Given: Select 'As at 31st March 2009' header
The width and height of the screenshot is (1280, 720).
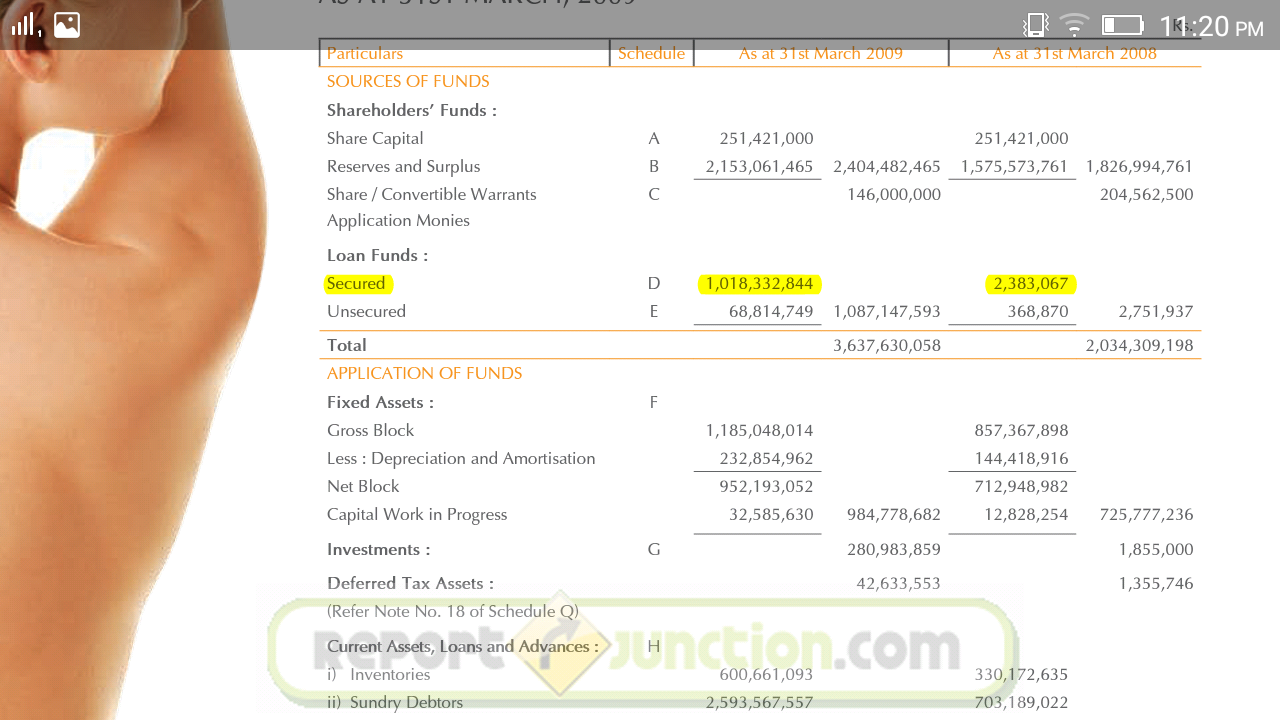Looking at the screenshot, I should (x=821, y=53).
